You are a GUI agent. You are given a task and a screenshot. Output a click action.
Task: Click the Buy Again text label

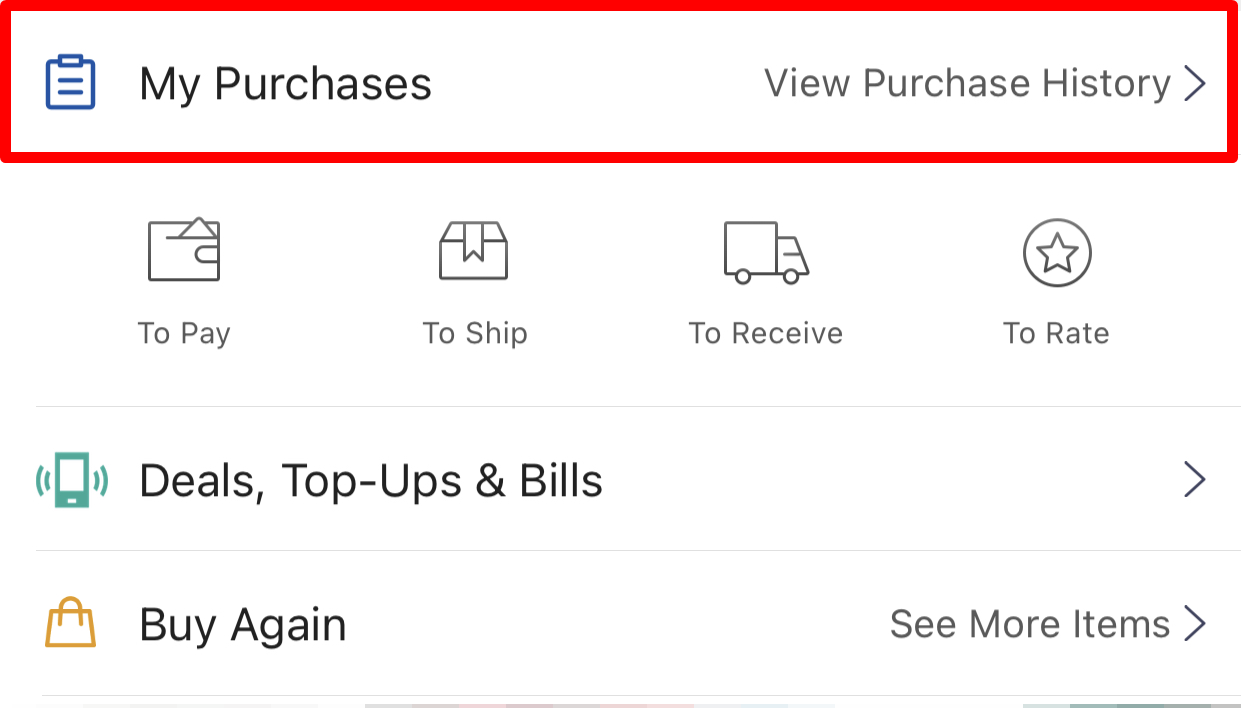243,624
